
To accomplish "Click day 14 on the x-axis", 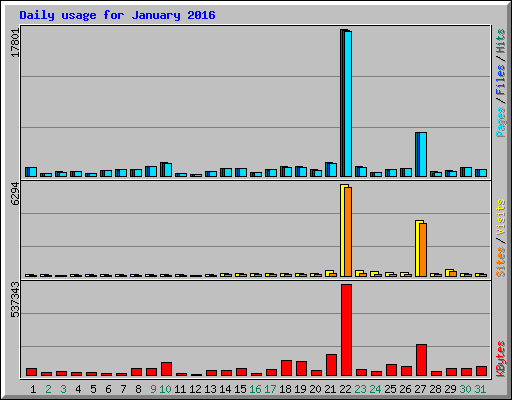I will coord(225,389).
